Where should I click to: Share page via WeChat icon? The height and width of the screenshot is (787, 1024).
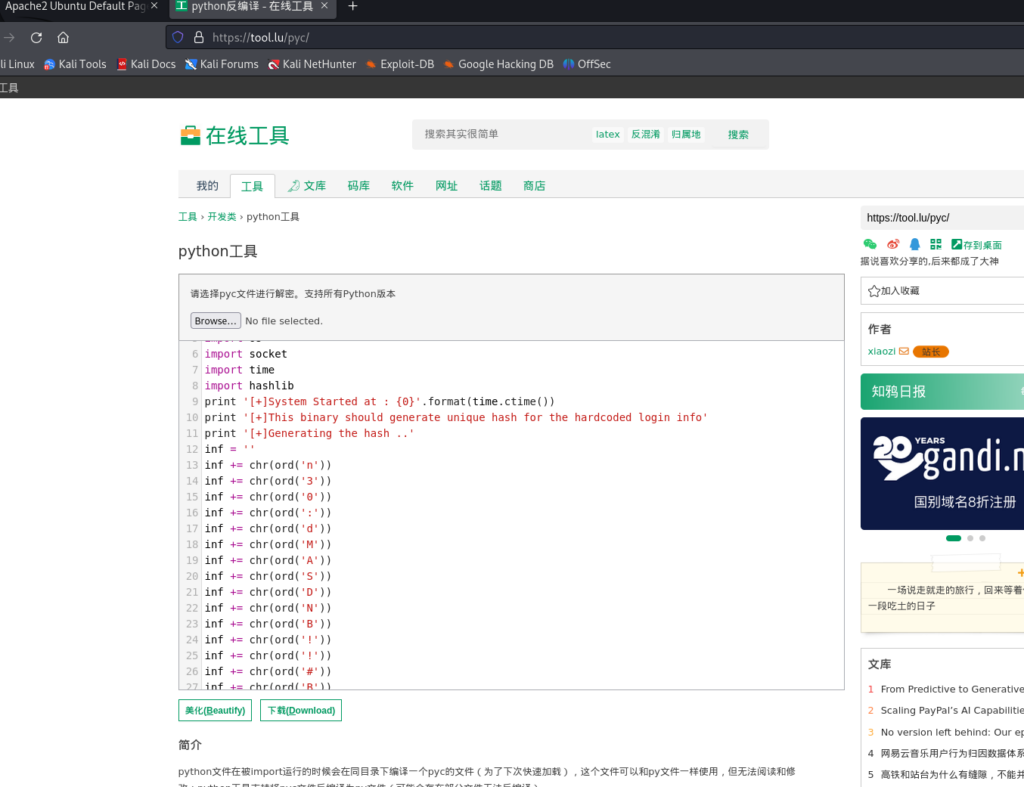click(x=869, y=244)
